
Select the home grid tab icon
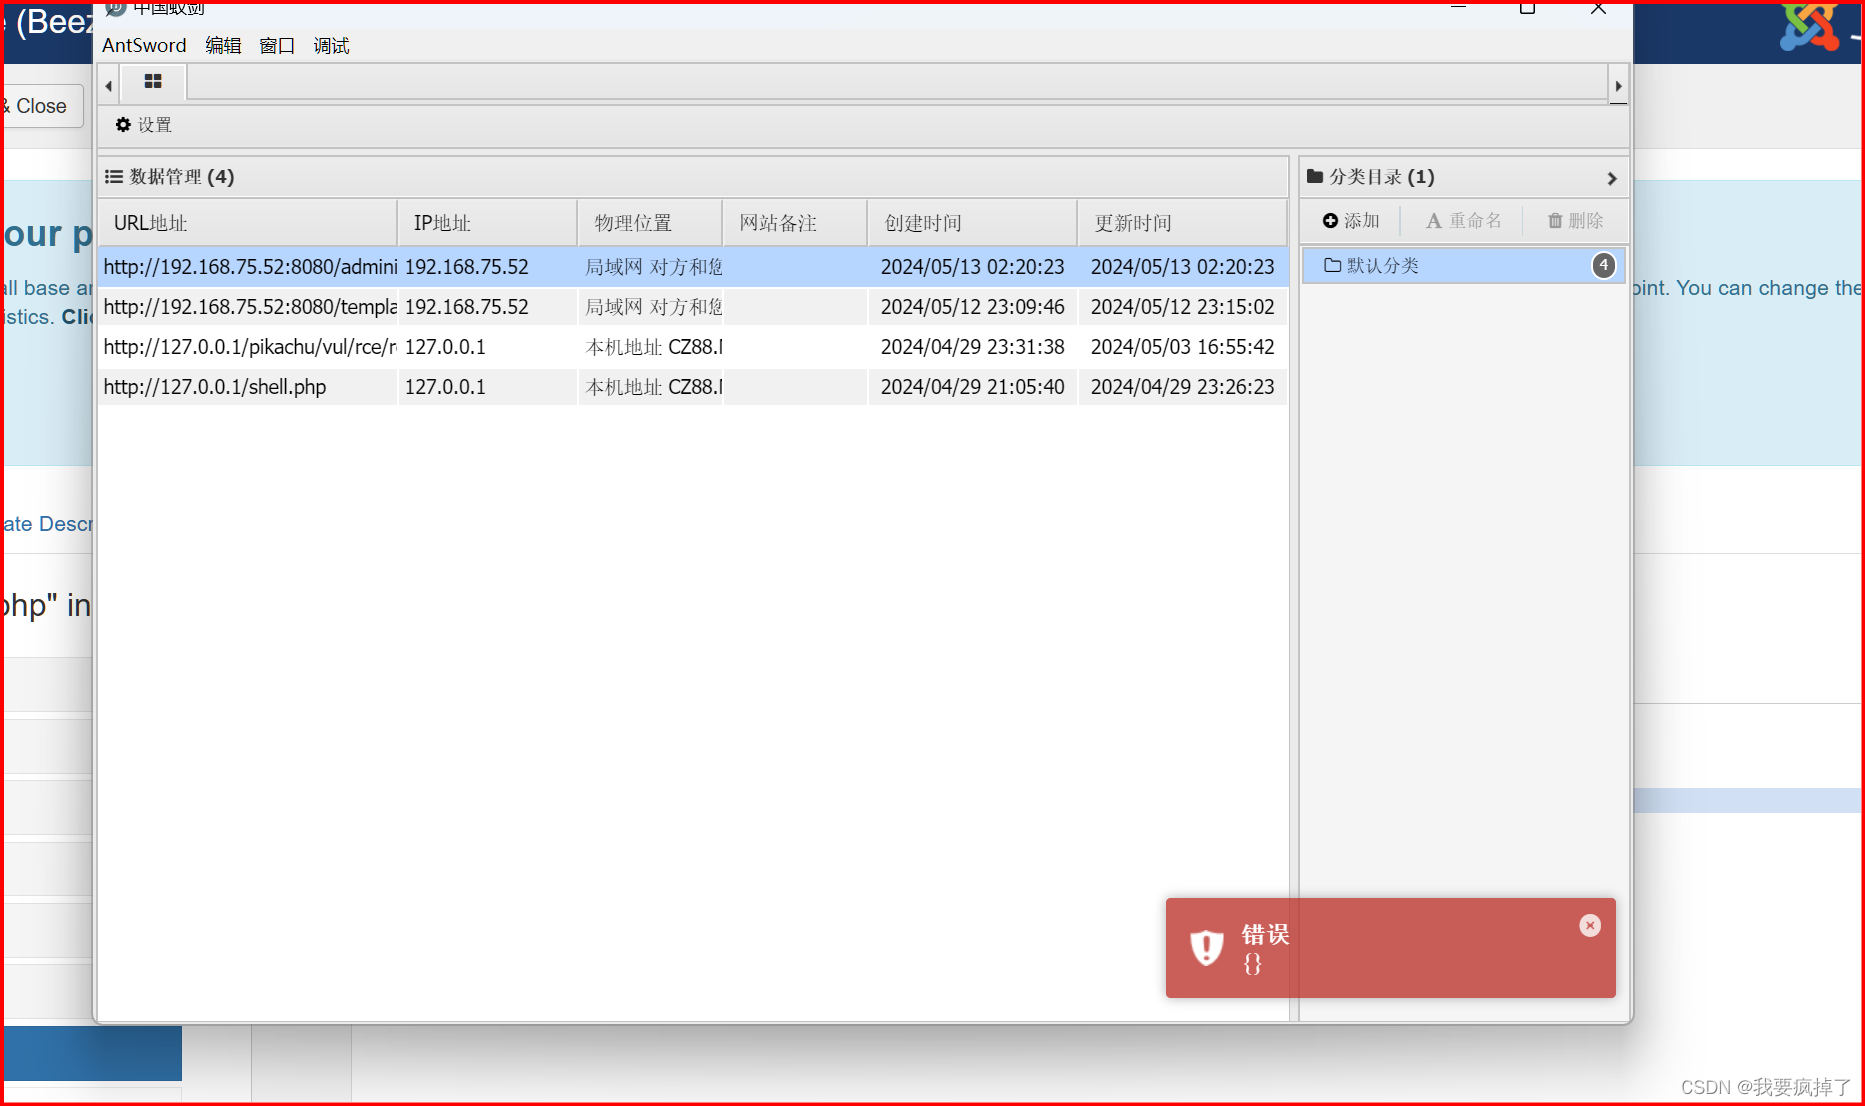coord(153,82)
